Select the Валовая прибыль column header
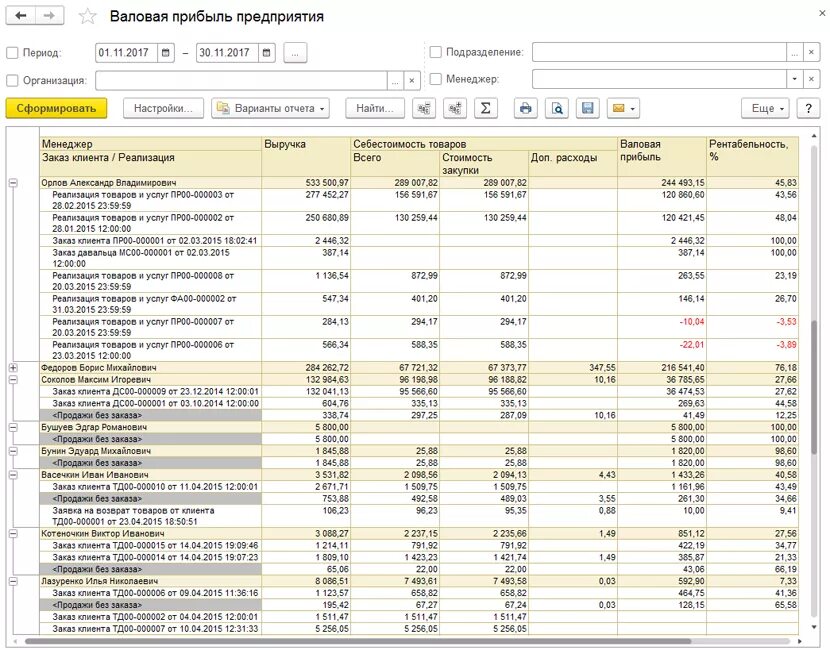This screenshot has width=830, height=650. coord(662,157)
